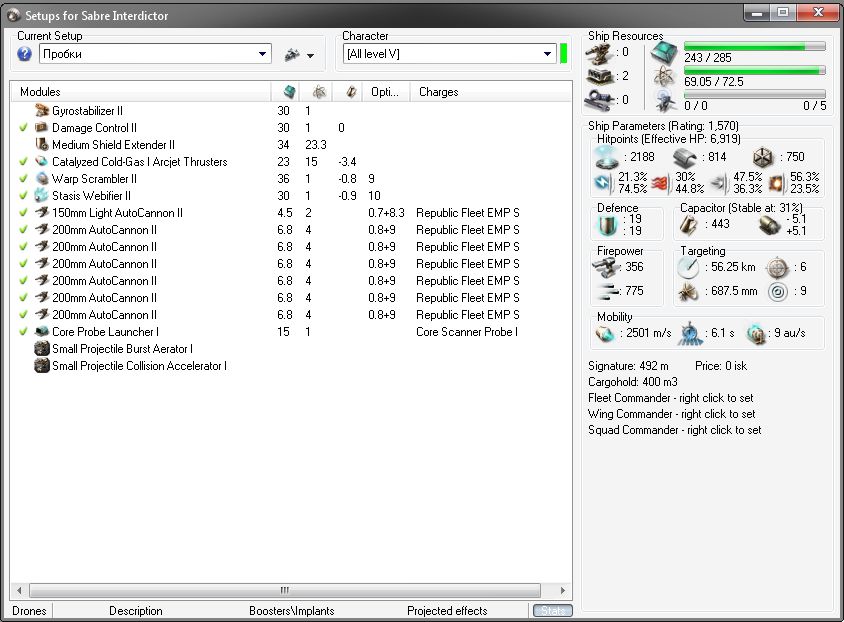
Task: Sort by the Modules column header
Action: pos(141,92)
